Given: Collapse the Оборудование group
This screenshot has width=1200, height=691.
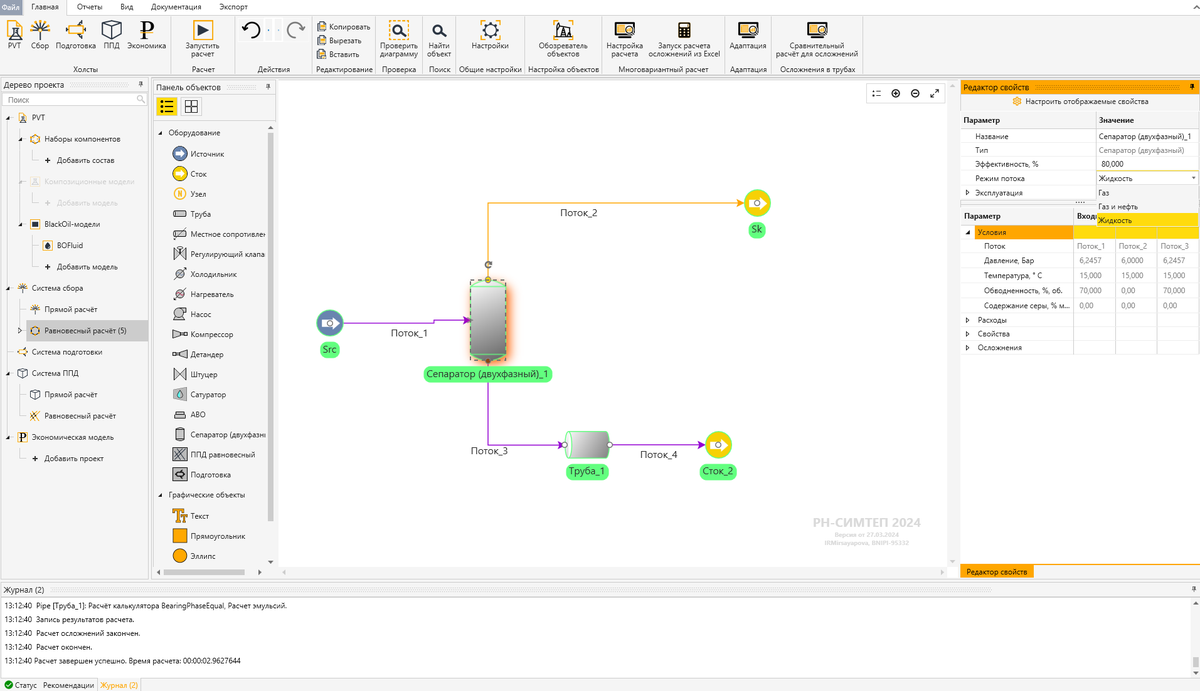Looking at the screenshot, I should (x=160, y=133).
